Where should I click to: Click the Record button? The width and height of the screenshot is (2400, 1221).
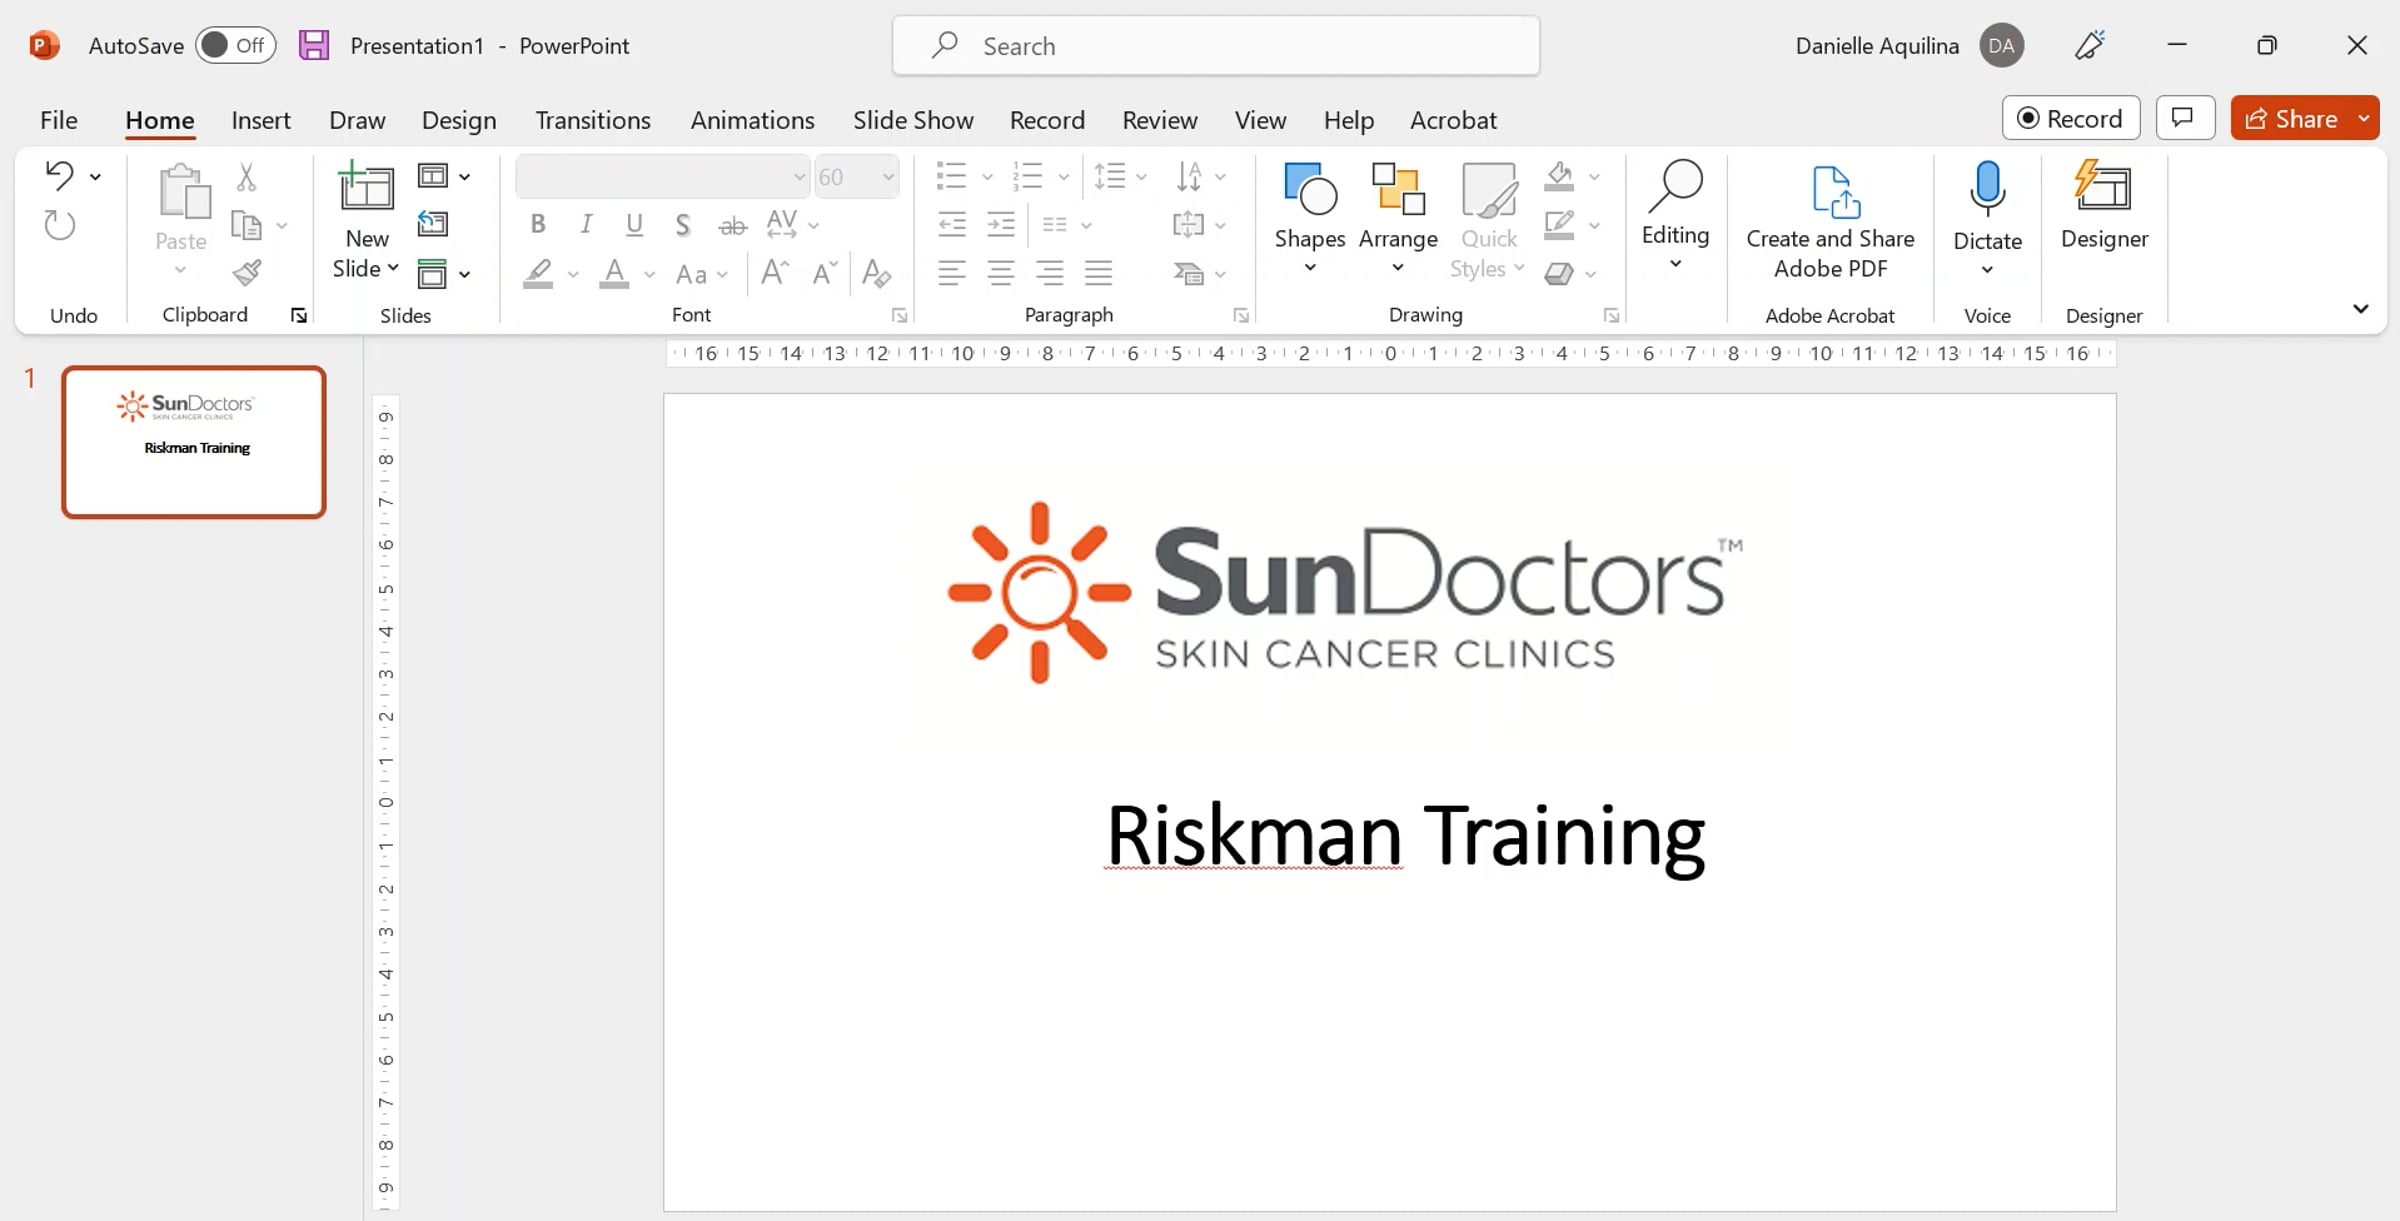pyautogui.click(x=2070, y=118)
